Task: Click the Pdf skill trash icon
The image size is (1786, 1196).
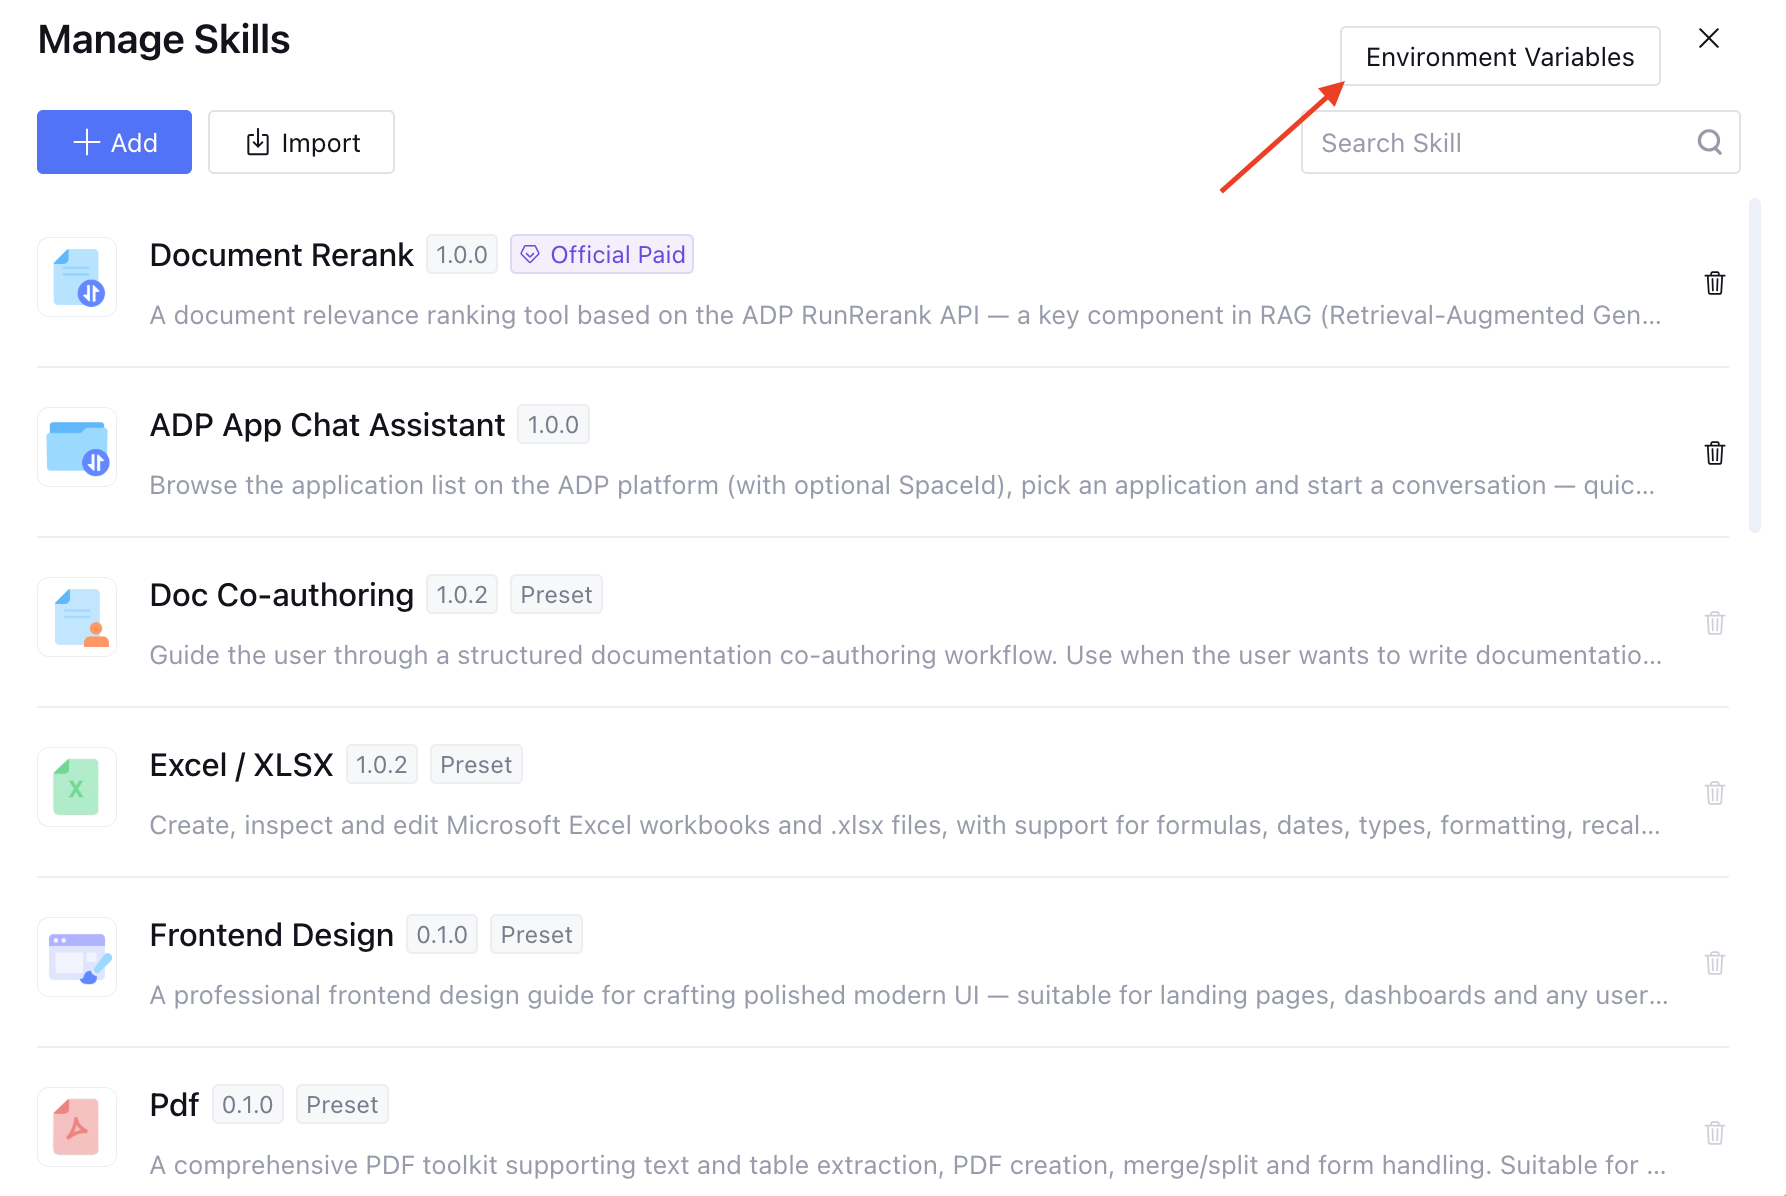Action: pyautogui.click(x=1714, y=1133)
